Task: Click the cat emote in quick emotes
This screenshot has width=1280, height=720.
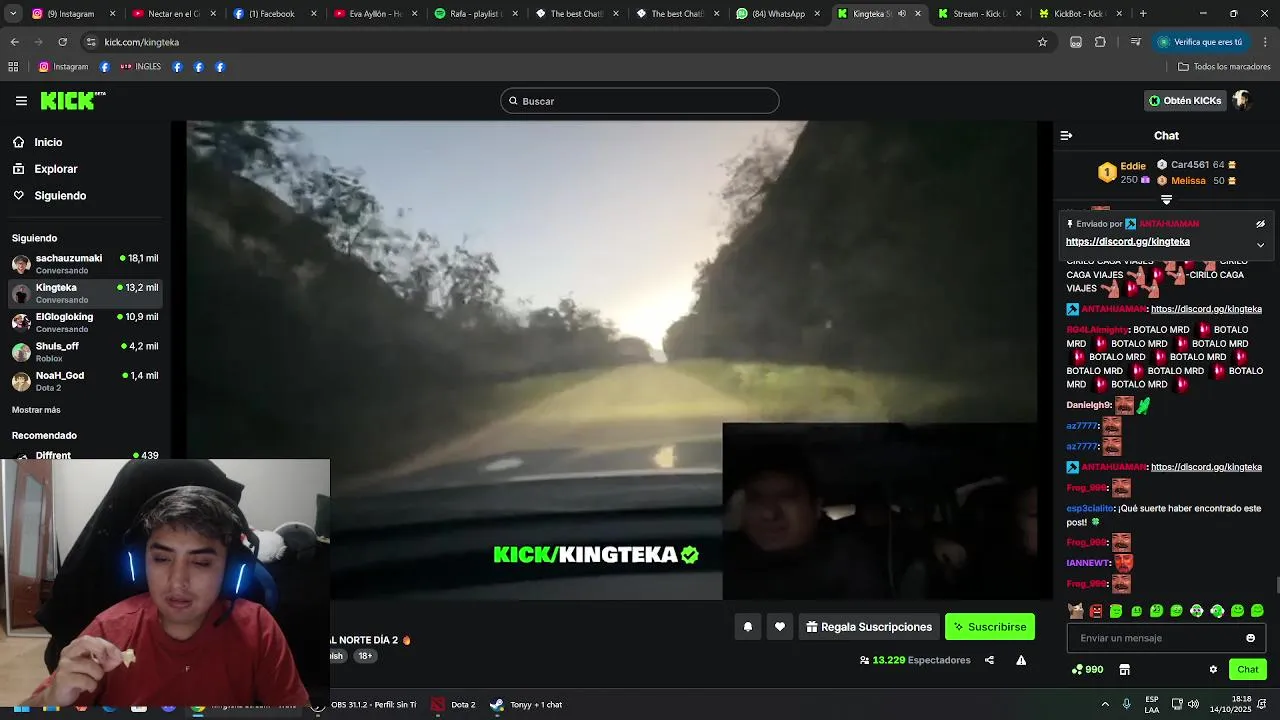Action: 1076,611
